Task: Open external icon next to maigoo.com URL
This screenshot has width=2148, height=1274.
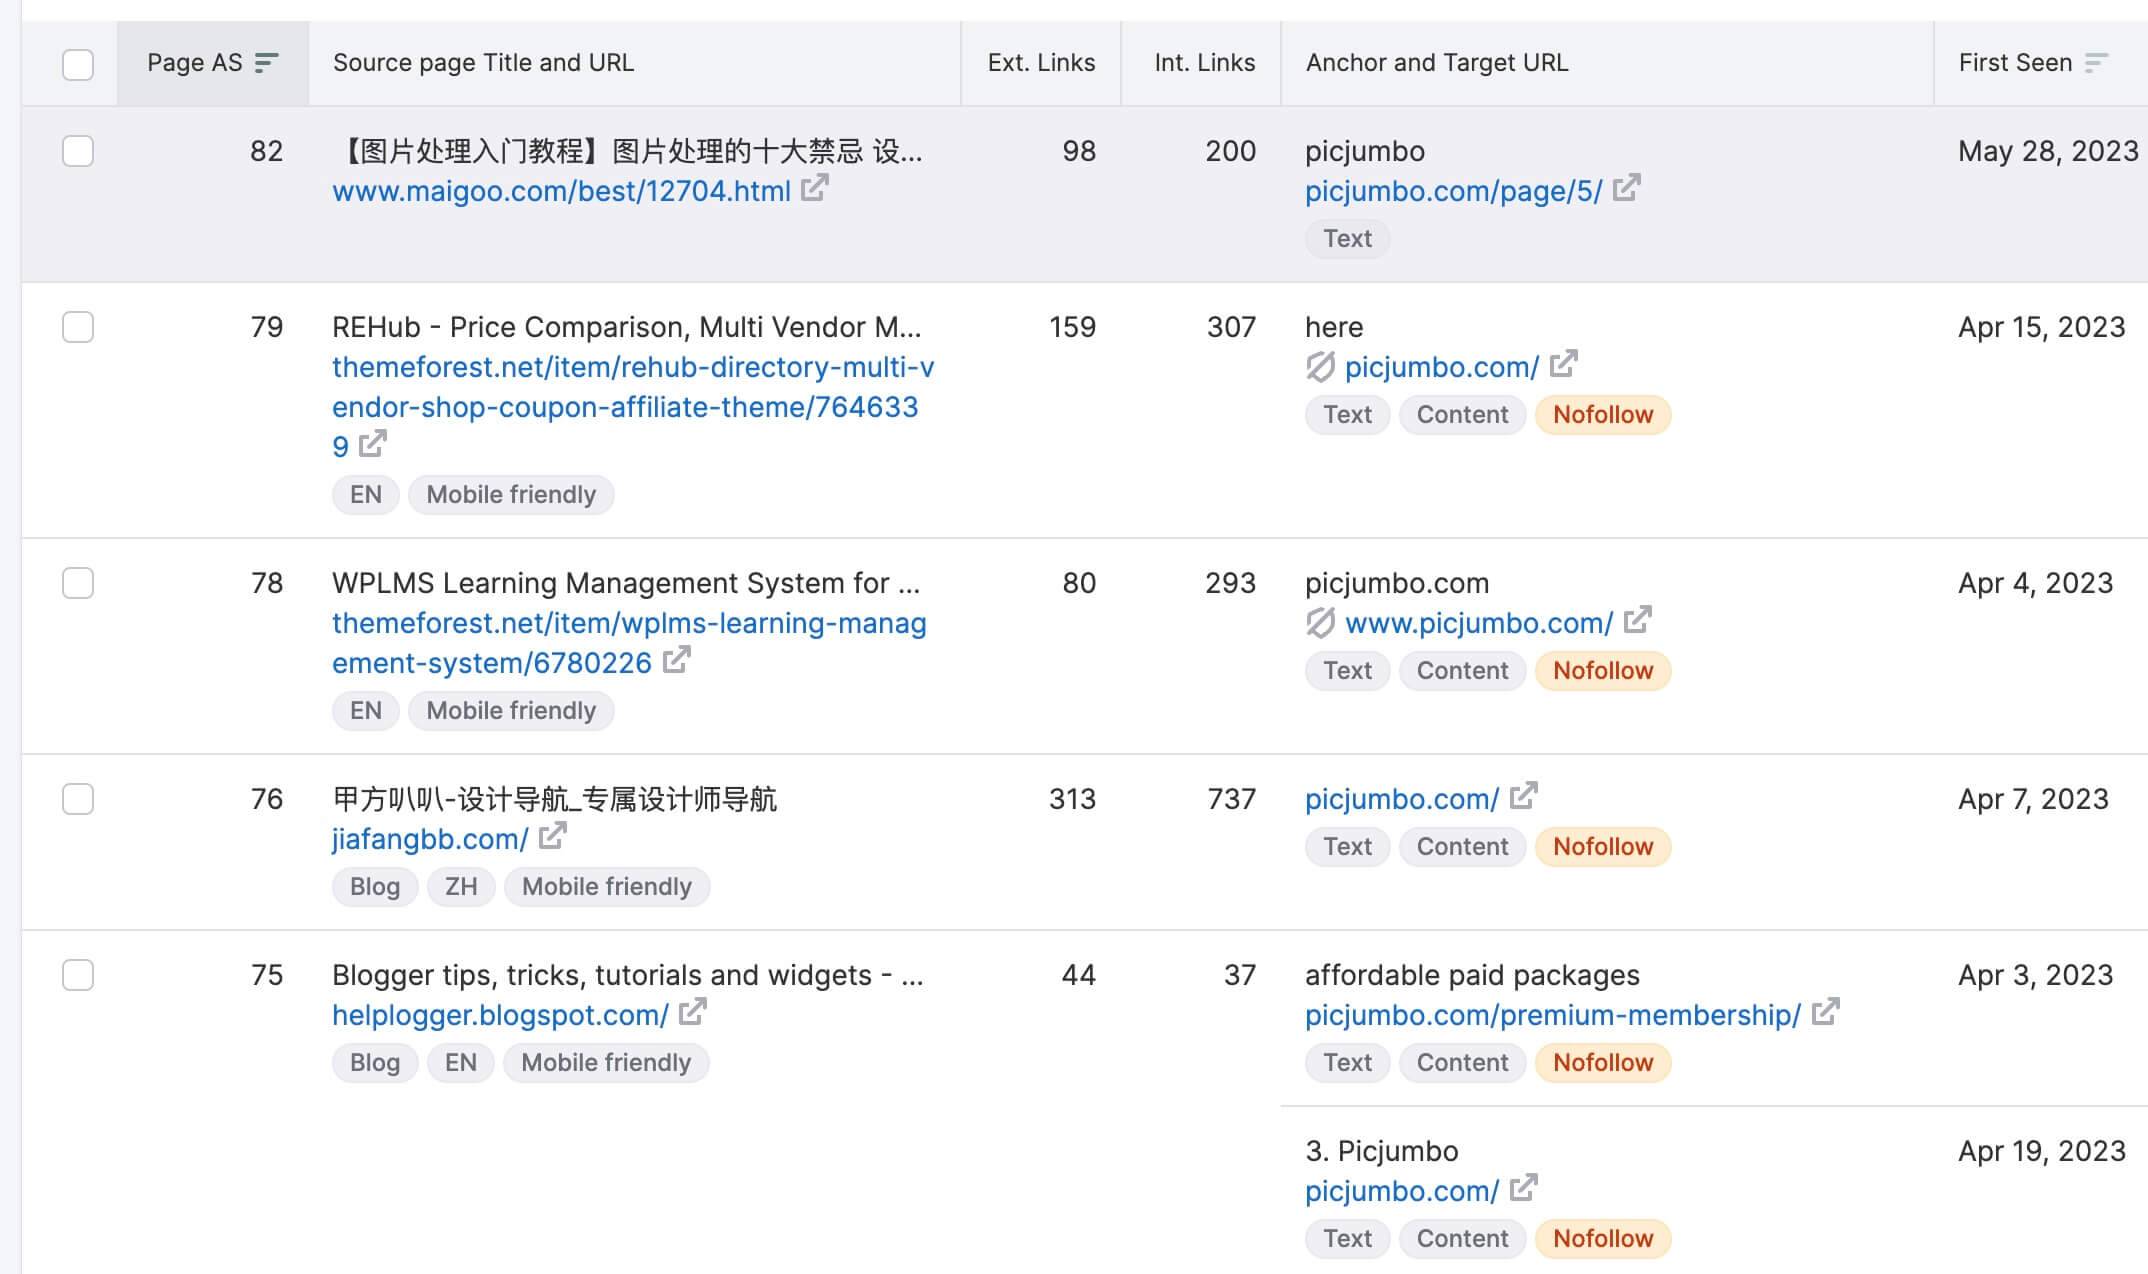Action: pos(815,188)
